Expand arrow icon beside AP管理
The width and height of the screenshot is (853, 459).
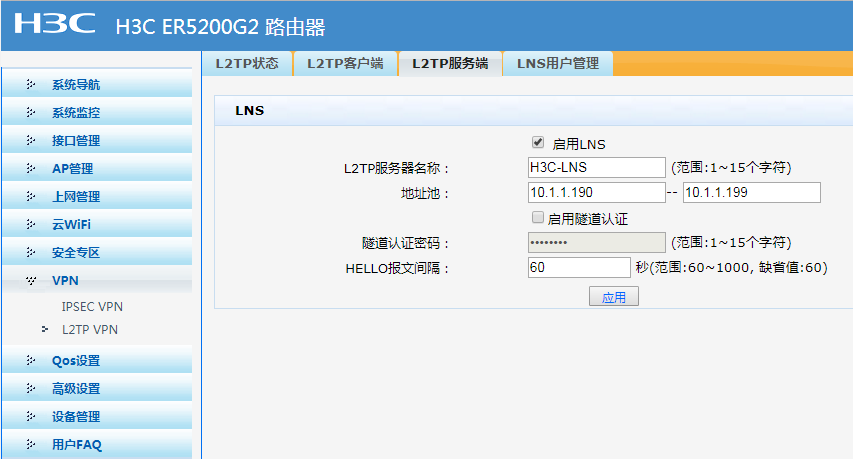coord(30,169)
